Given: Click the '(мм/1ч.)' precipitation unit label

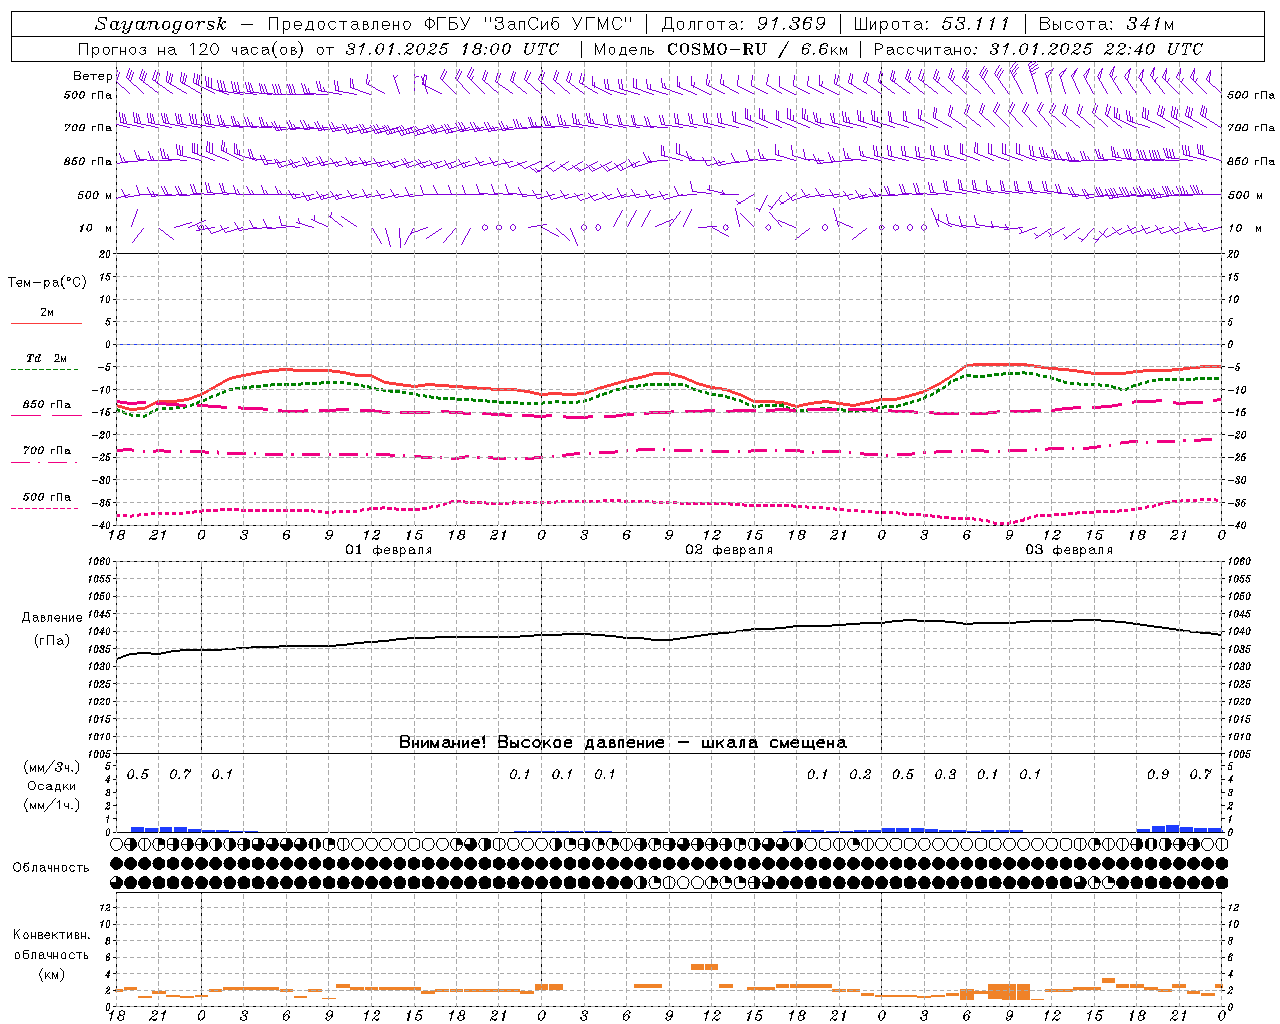Looking at the screenshot, I should (51, 805).
